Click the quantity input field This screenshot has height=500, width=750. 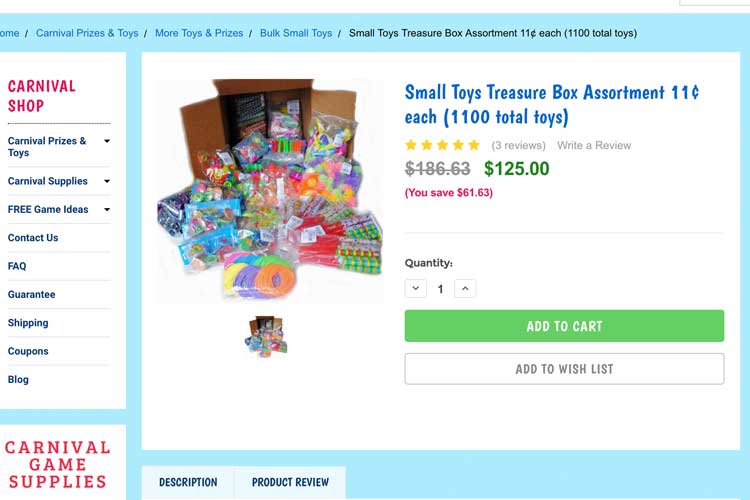click(440, 289)
